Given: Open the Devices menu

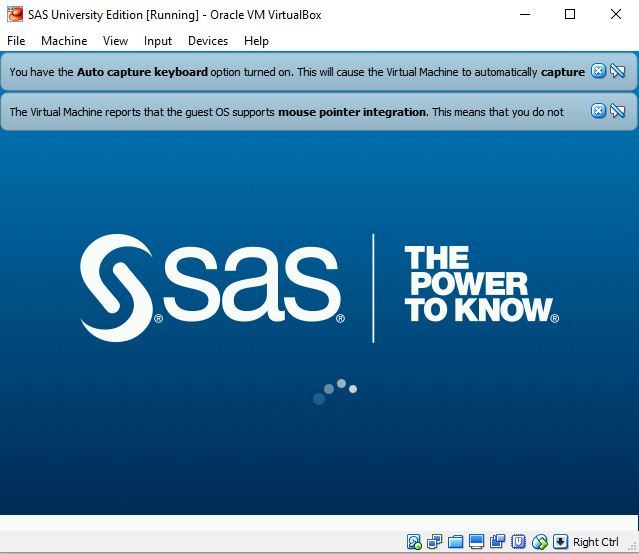Looking at the screenshot, I should tap(208, 41).
